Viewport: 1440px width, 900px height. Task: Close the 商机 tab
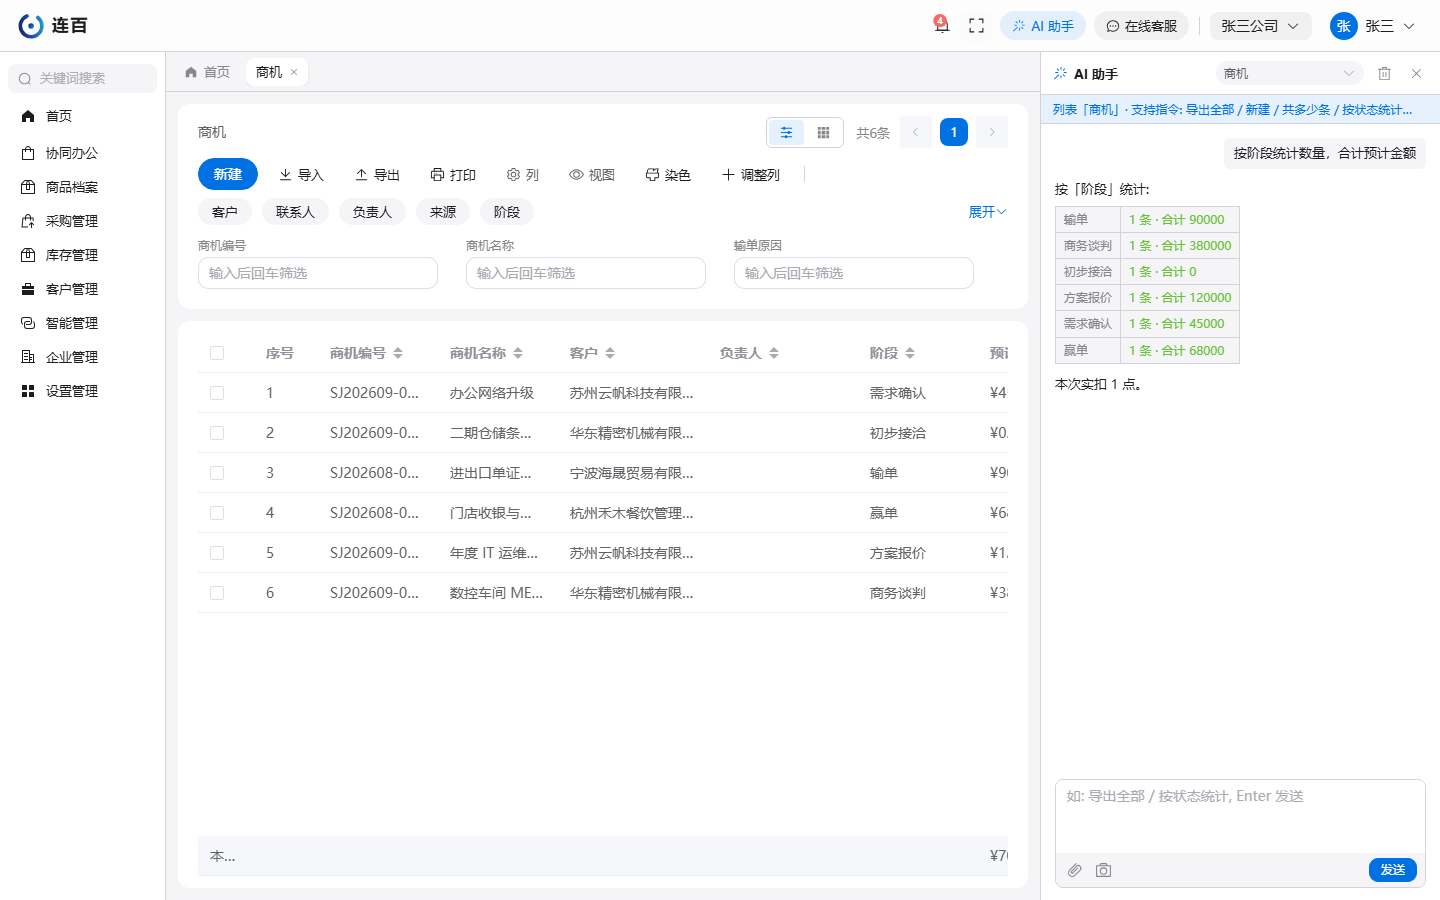pyautogui.click(x=294, y=72)
